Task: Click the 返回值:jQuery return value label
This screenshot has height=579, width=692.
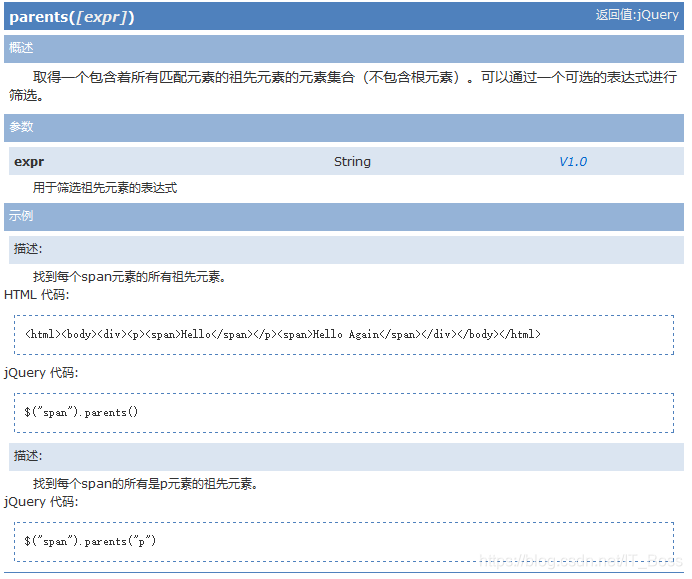Action: point(637,15)
